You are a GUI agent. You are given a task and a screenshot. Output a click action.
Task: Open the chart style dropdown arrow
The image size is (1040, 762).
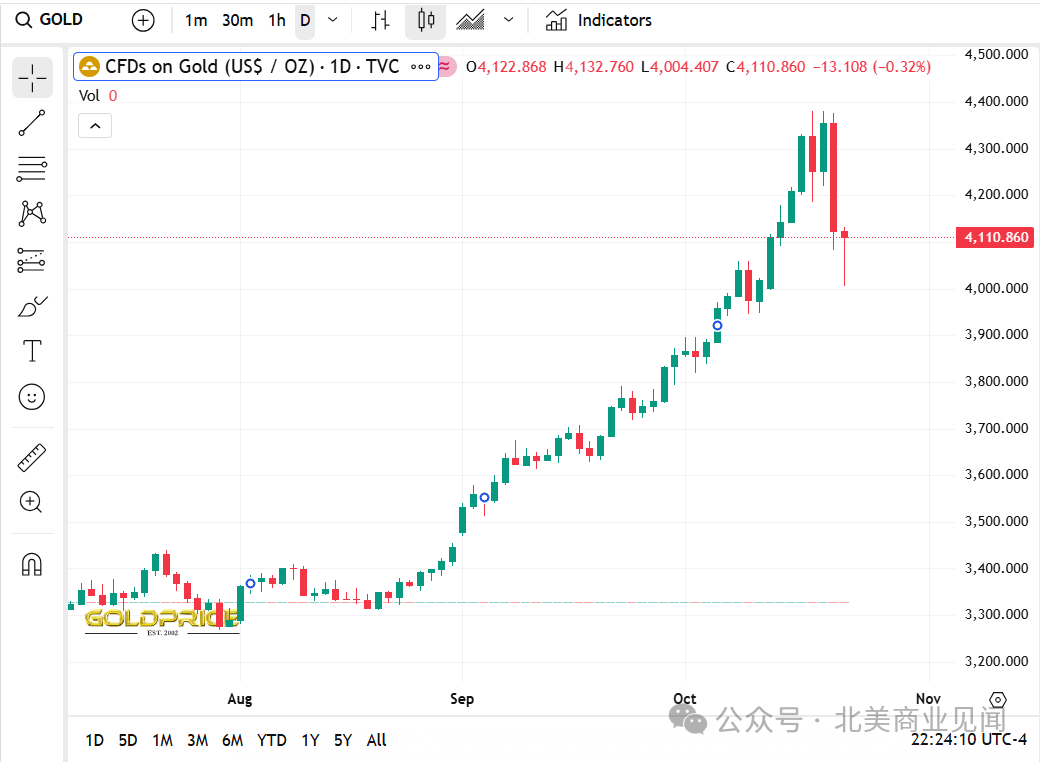(509, 20)
